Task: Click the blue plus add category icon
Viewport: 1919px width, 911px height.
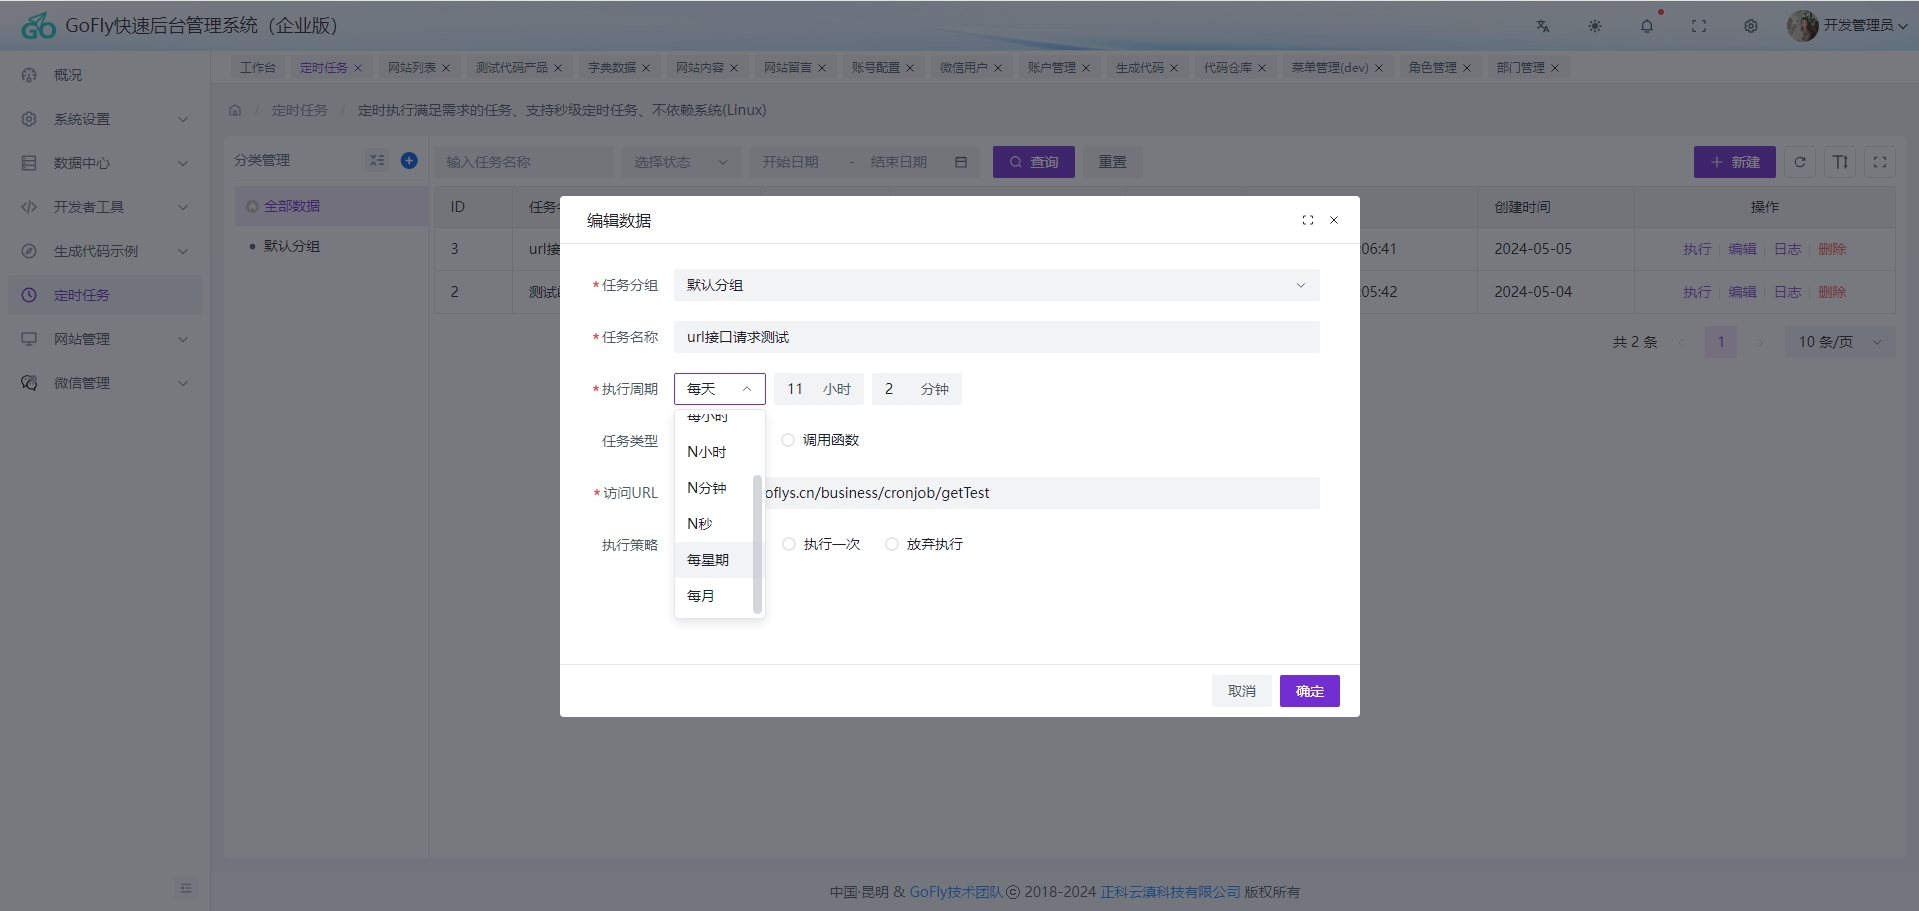Action: click(409, 160)
